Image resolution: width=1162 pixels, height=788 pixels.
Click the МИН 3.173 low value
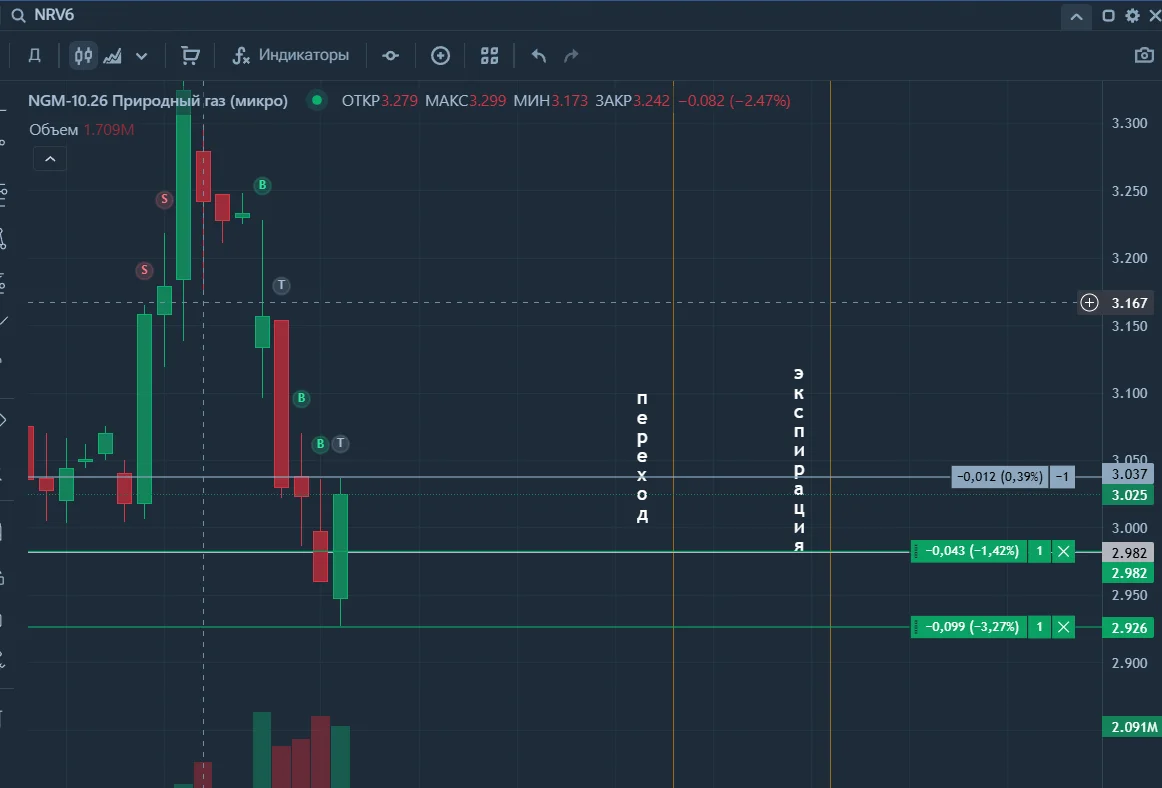[551, 101]
